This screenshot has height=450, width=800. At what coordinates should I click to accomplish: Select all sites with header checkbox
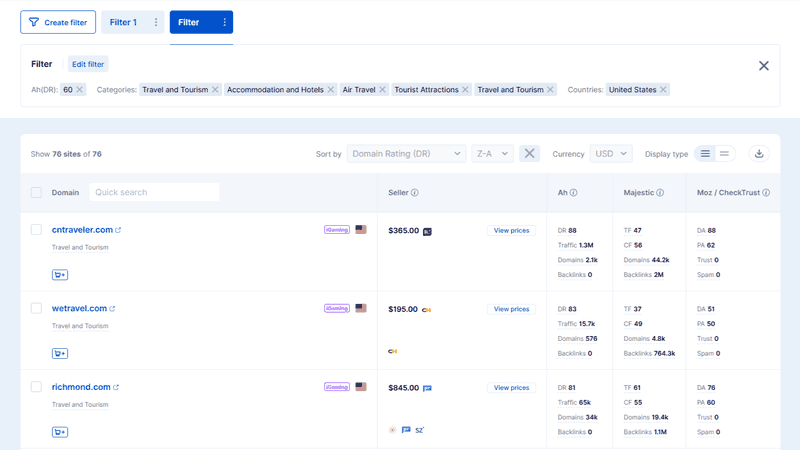pyautogui.click(x=36, y=193)
